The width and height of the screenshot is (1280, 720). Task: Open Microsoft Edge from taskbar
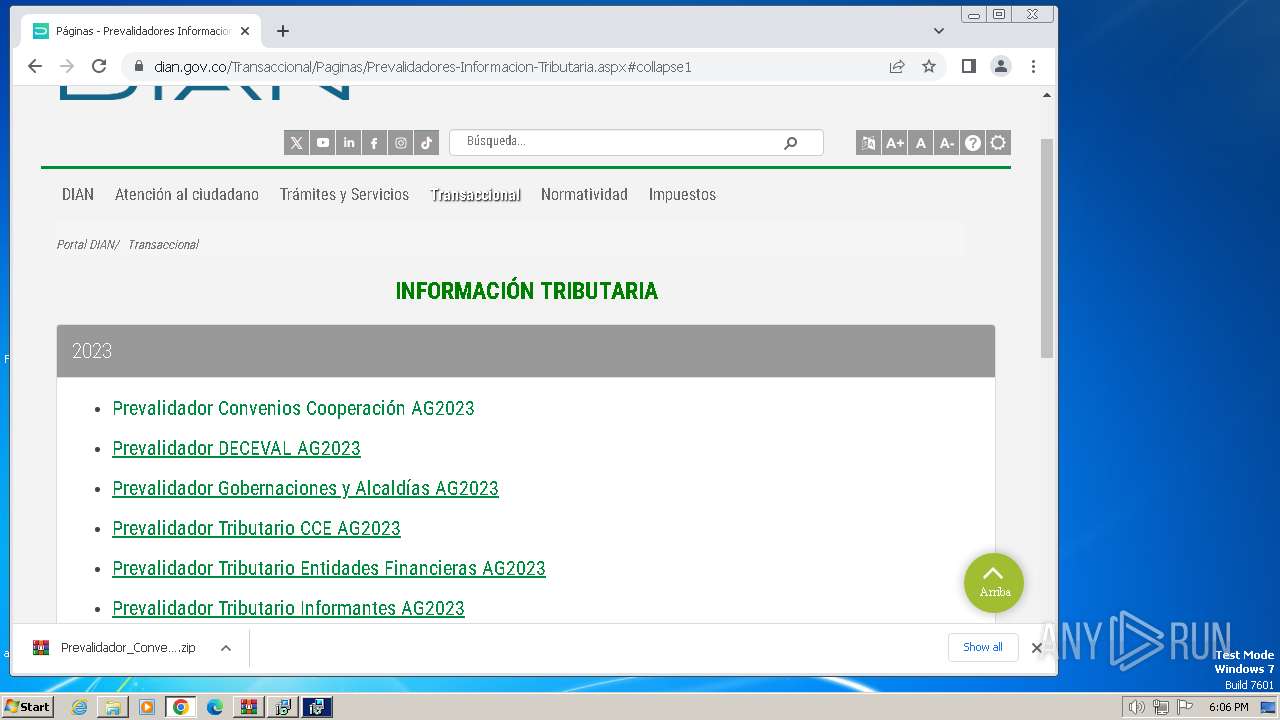pos(215,707)
